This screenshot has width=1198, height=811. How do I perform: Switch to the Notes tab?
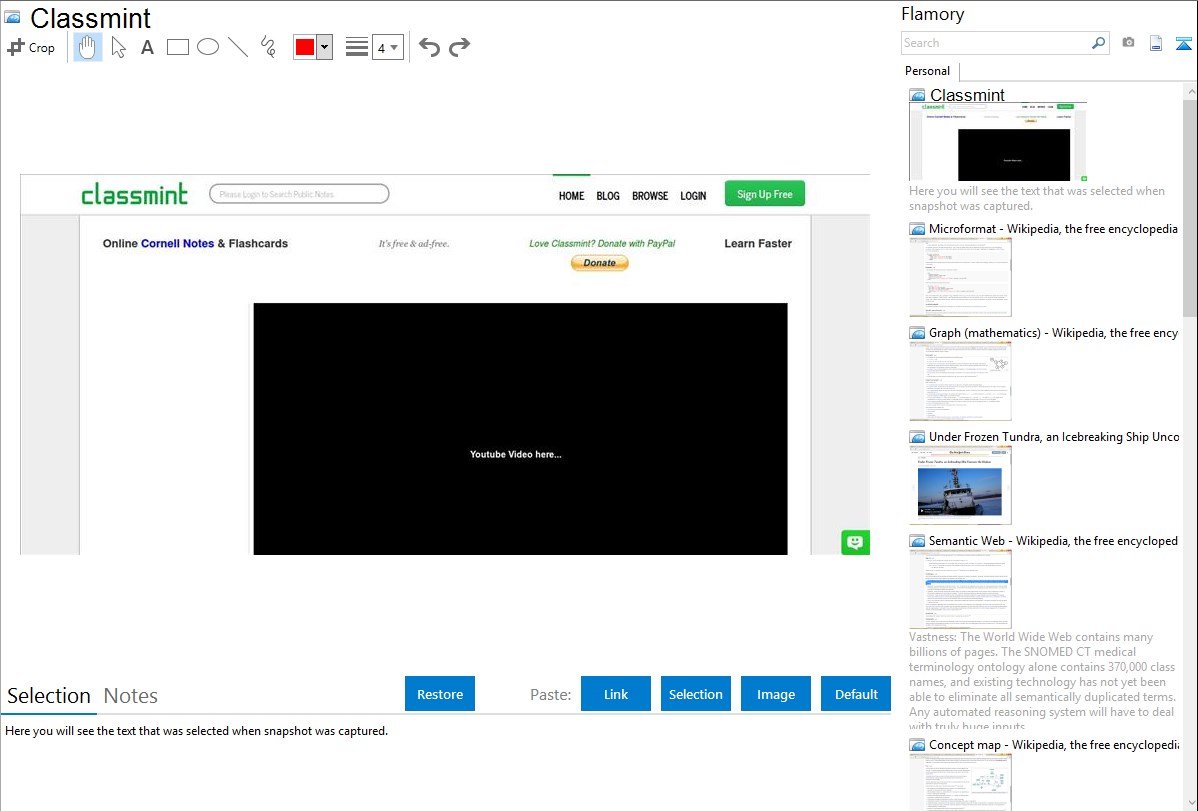tap(131, 696)
